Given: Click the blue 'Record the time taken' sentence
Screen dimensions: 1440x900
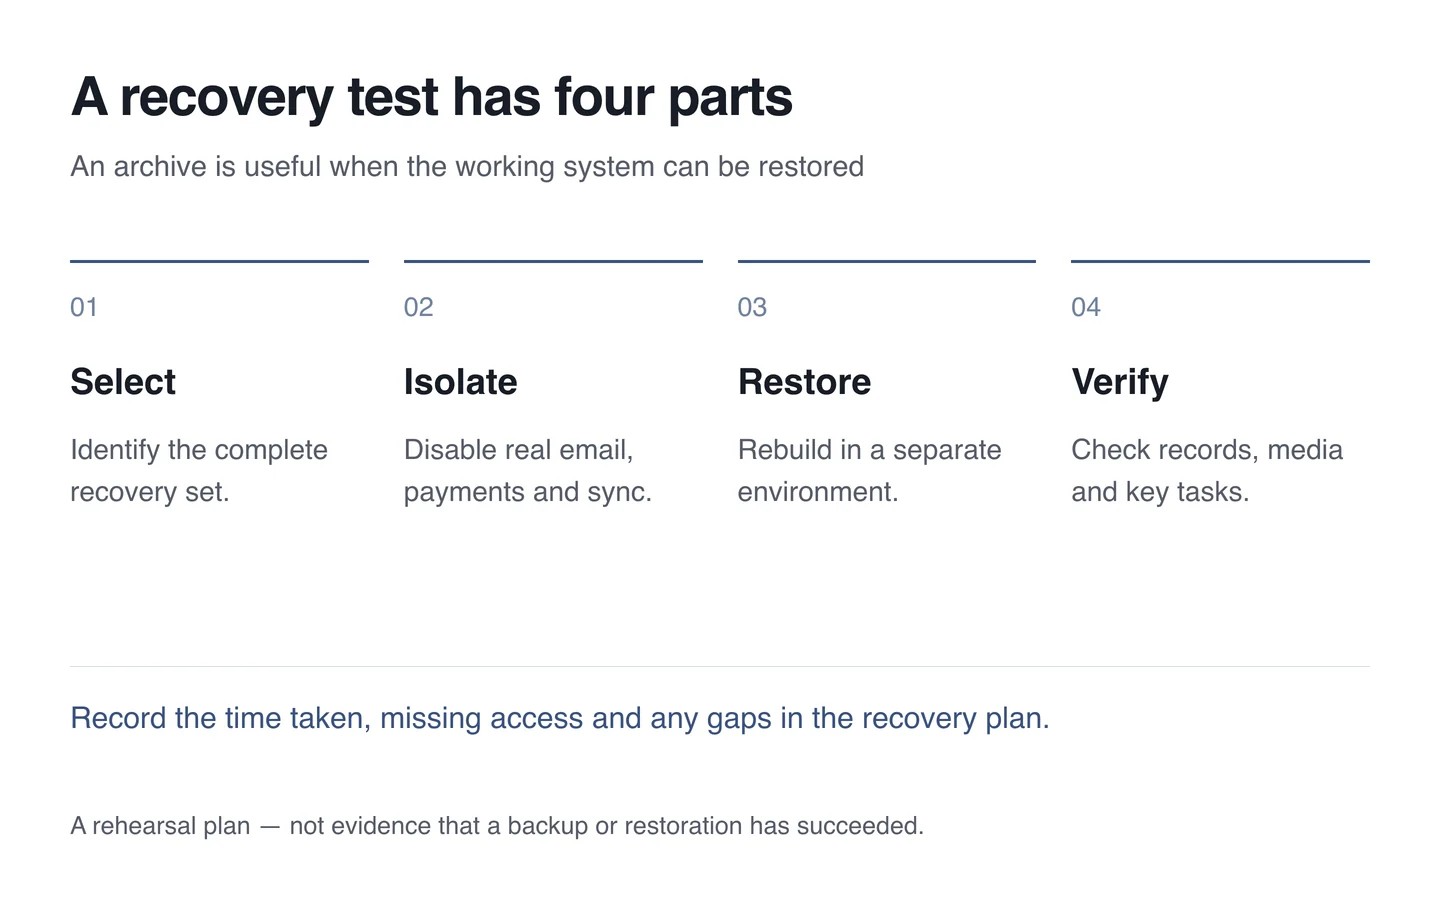Looking at the screenshot, I should coord(560,719).
